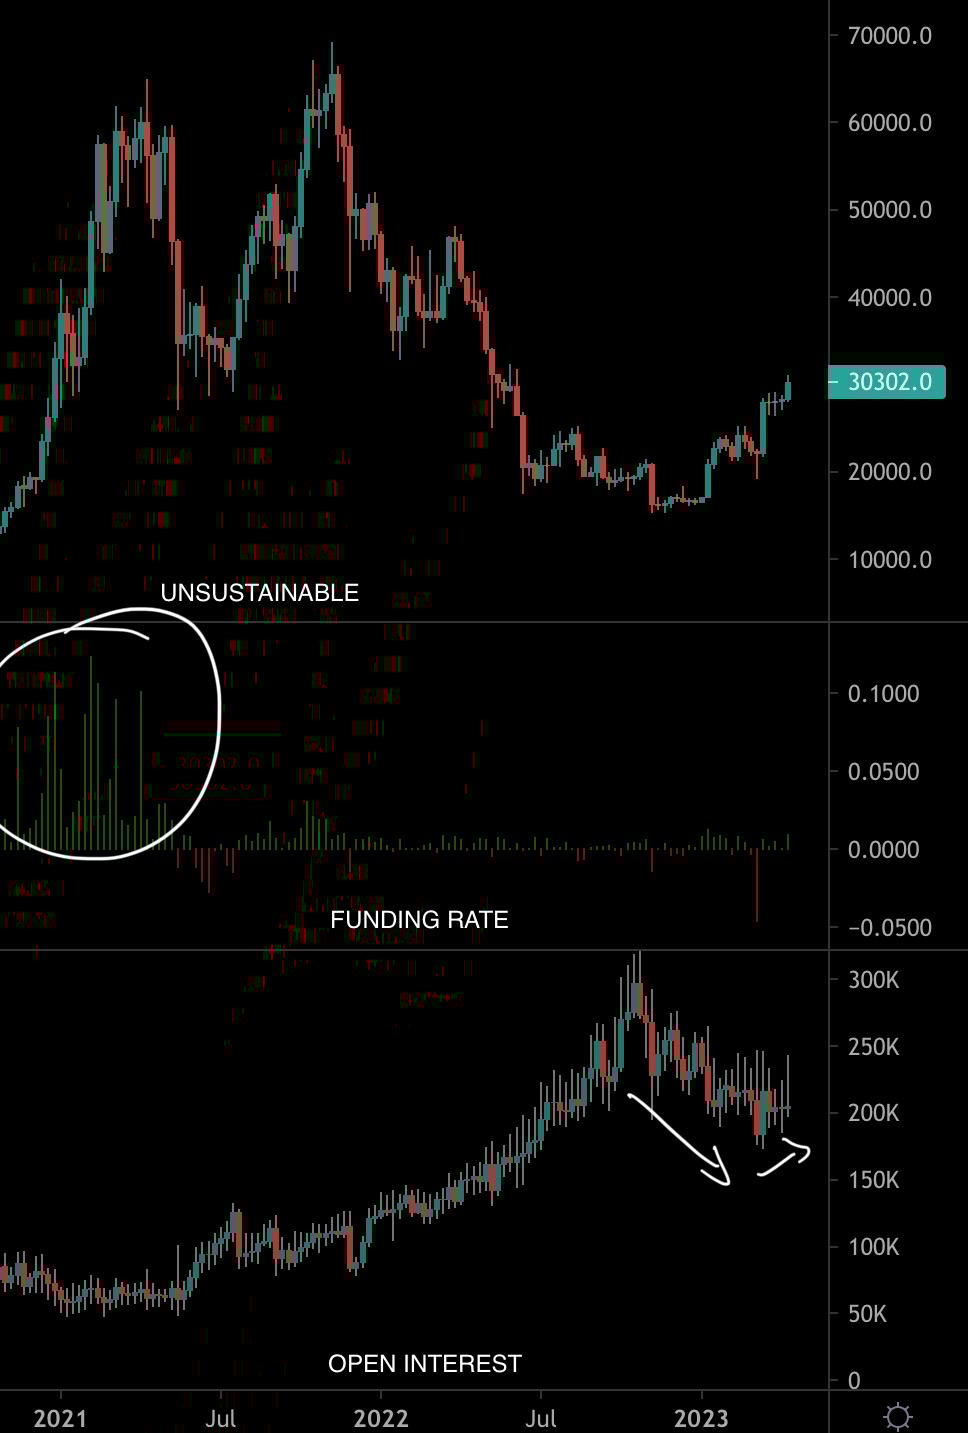Viewport: 968px width, 1433px height.
Task: Click the 300K open interest scale label
Action: click(873, 980)
